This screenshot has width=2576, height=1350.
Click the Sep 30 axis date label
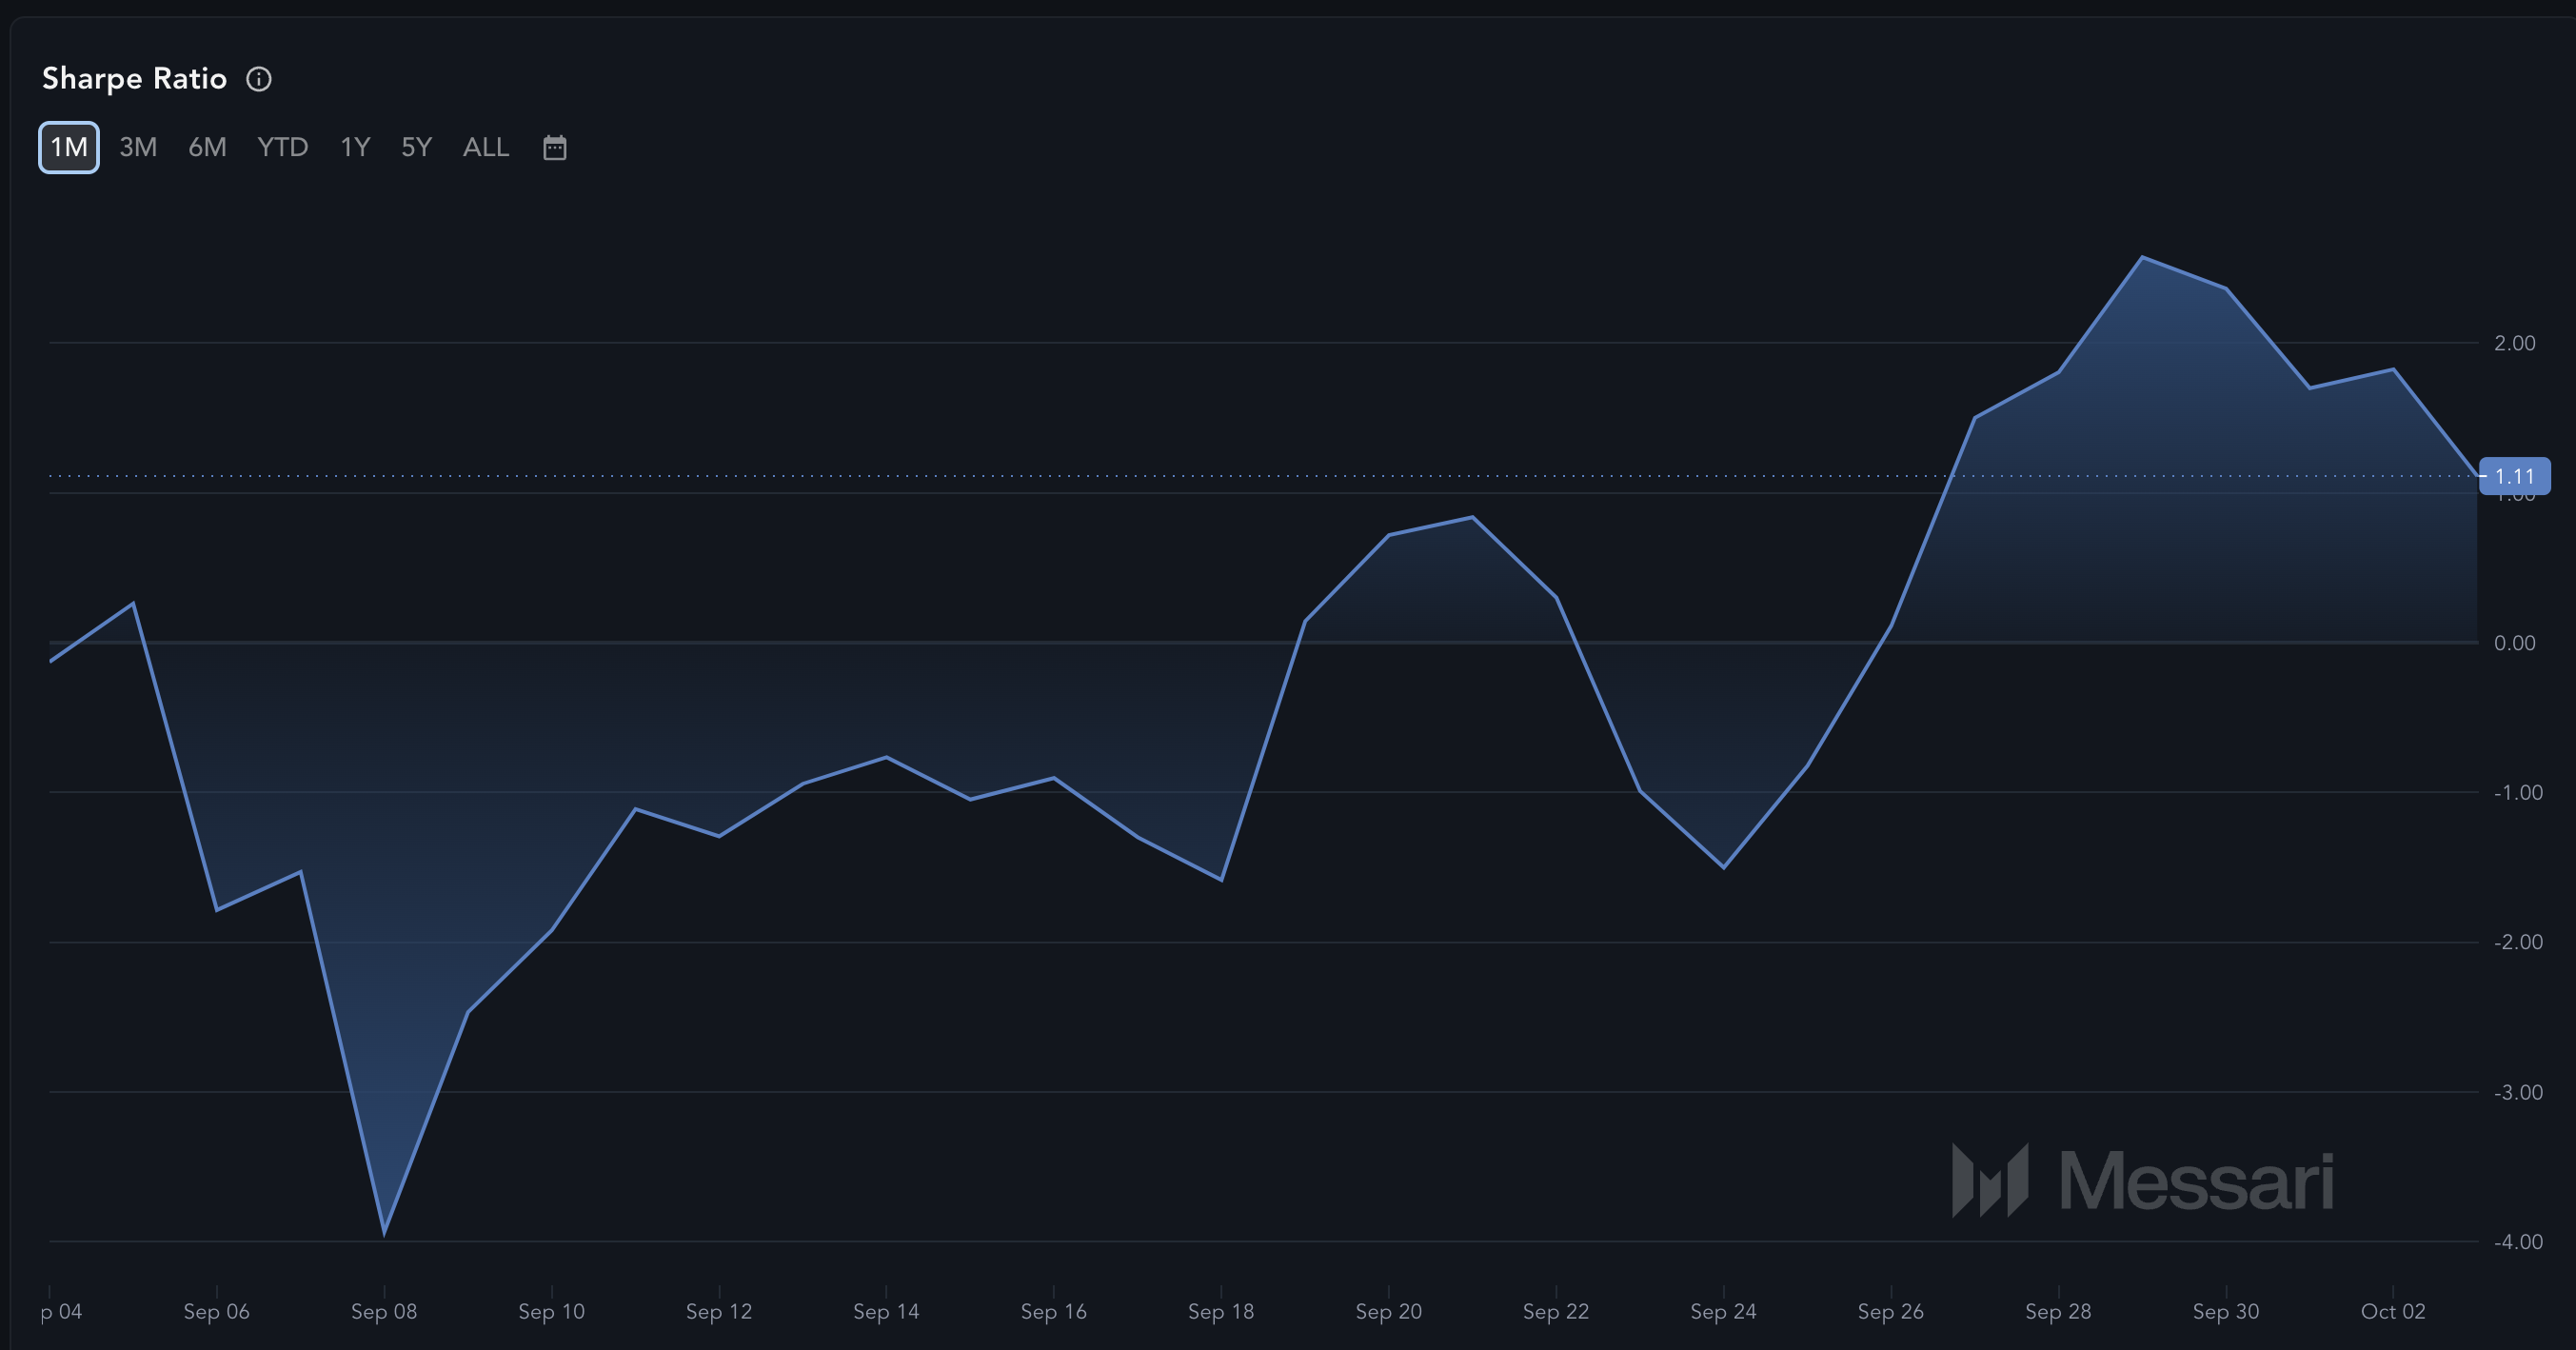(x=2225, y=1311)
